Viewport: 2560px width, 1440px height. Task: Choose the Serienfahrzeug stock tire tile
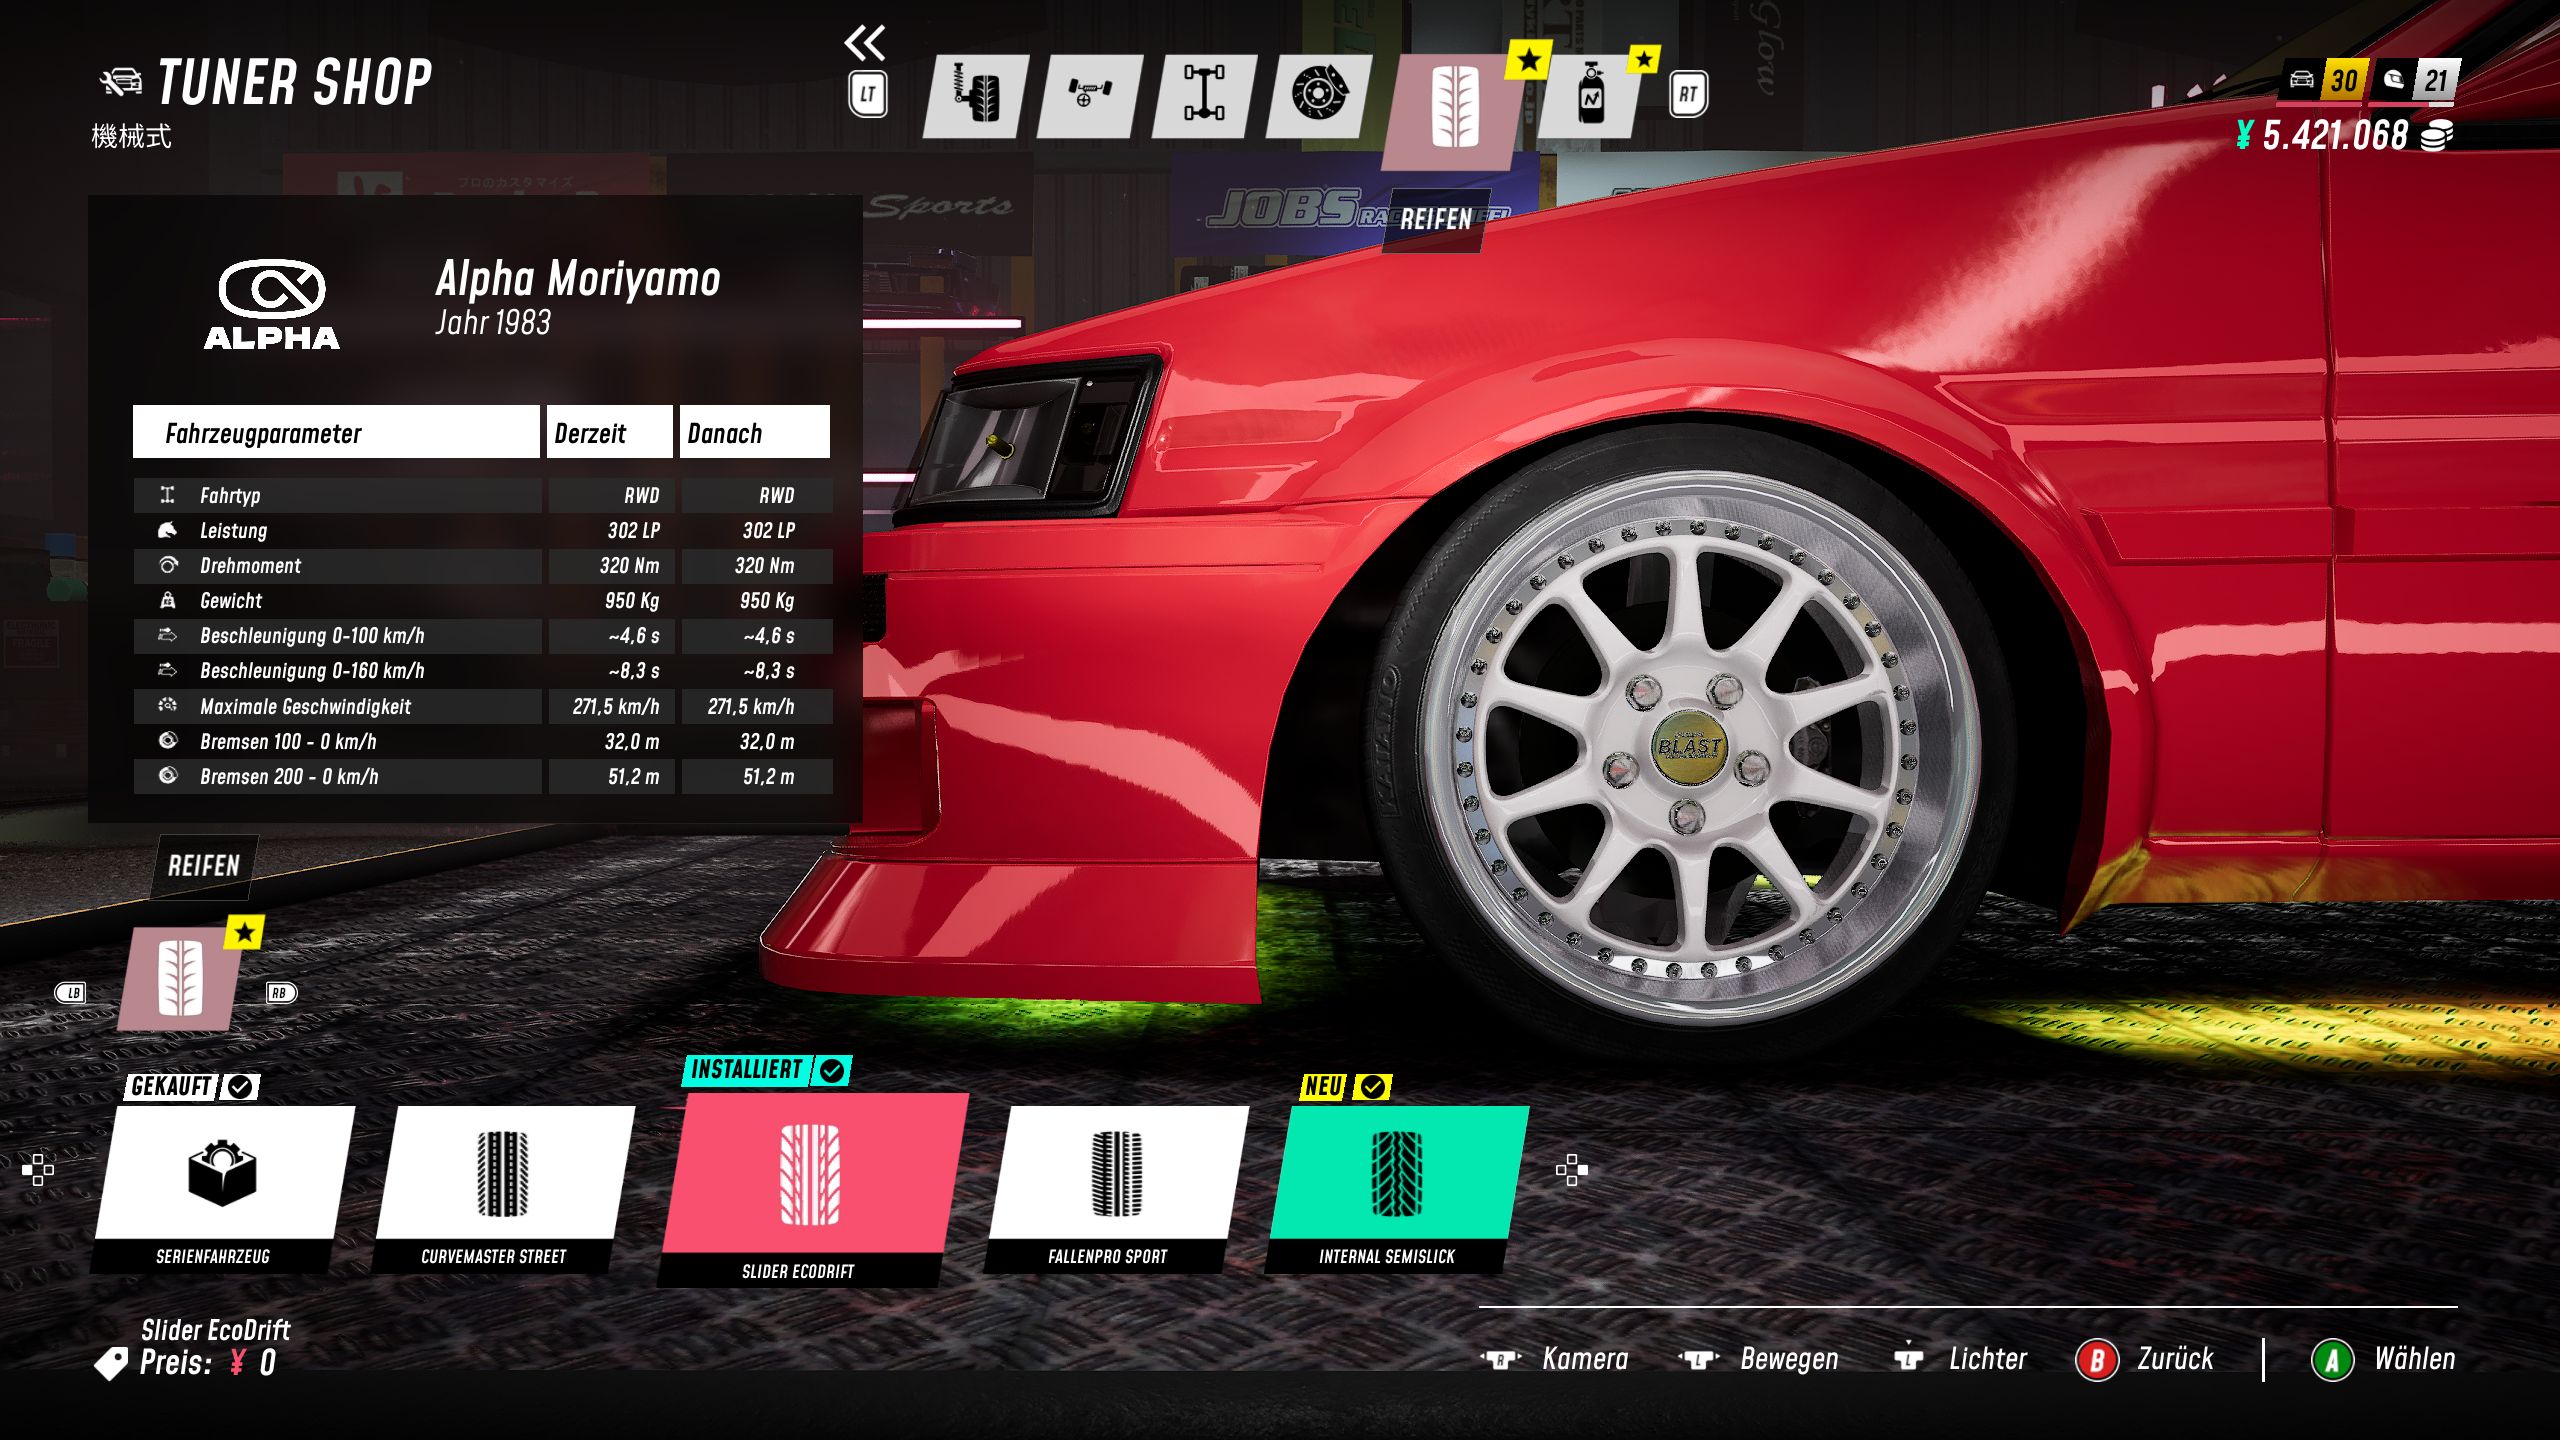coord(222,1172)
